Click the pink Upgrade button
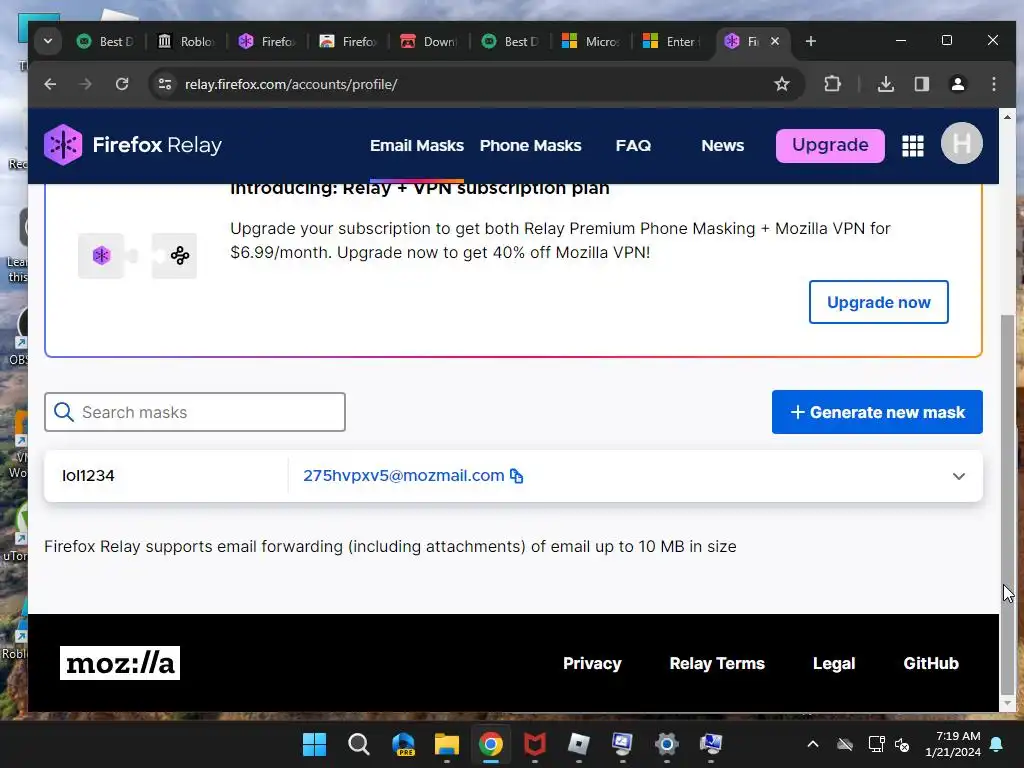 [830, 145]
